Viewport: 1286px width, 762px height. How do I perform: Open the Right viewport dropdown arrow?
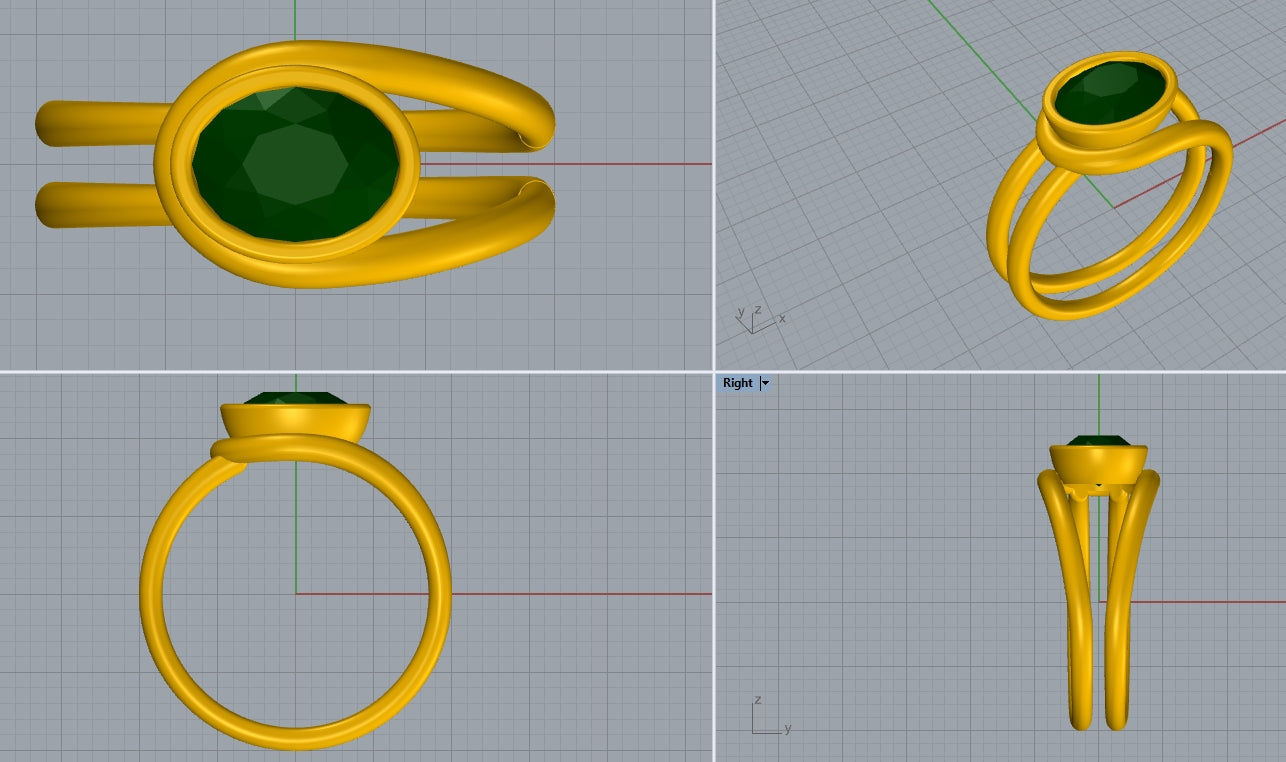click(x=765, y=383)
